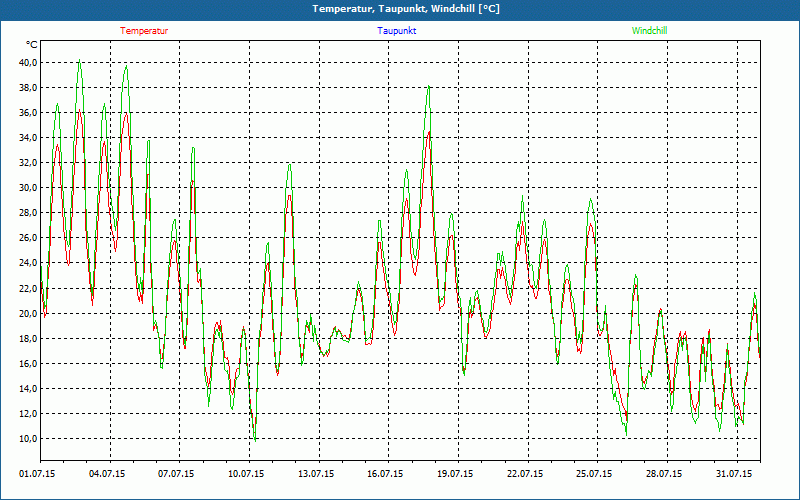Click the 28.07.15 date label
Image resolution: width=800 pixels, height=500 pixels.
tap(664, 474)
